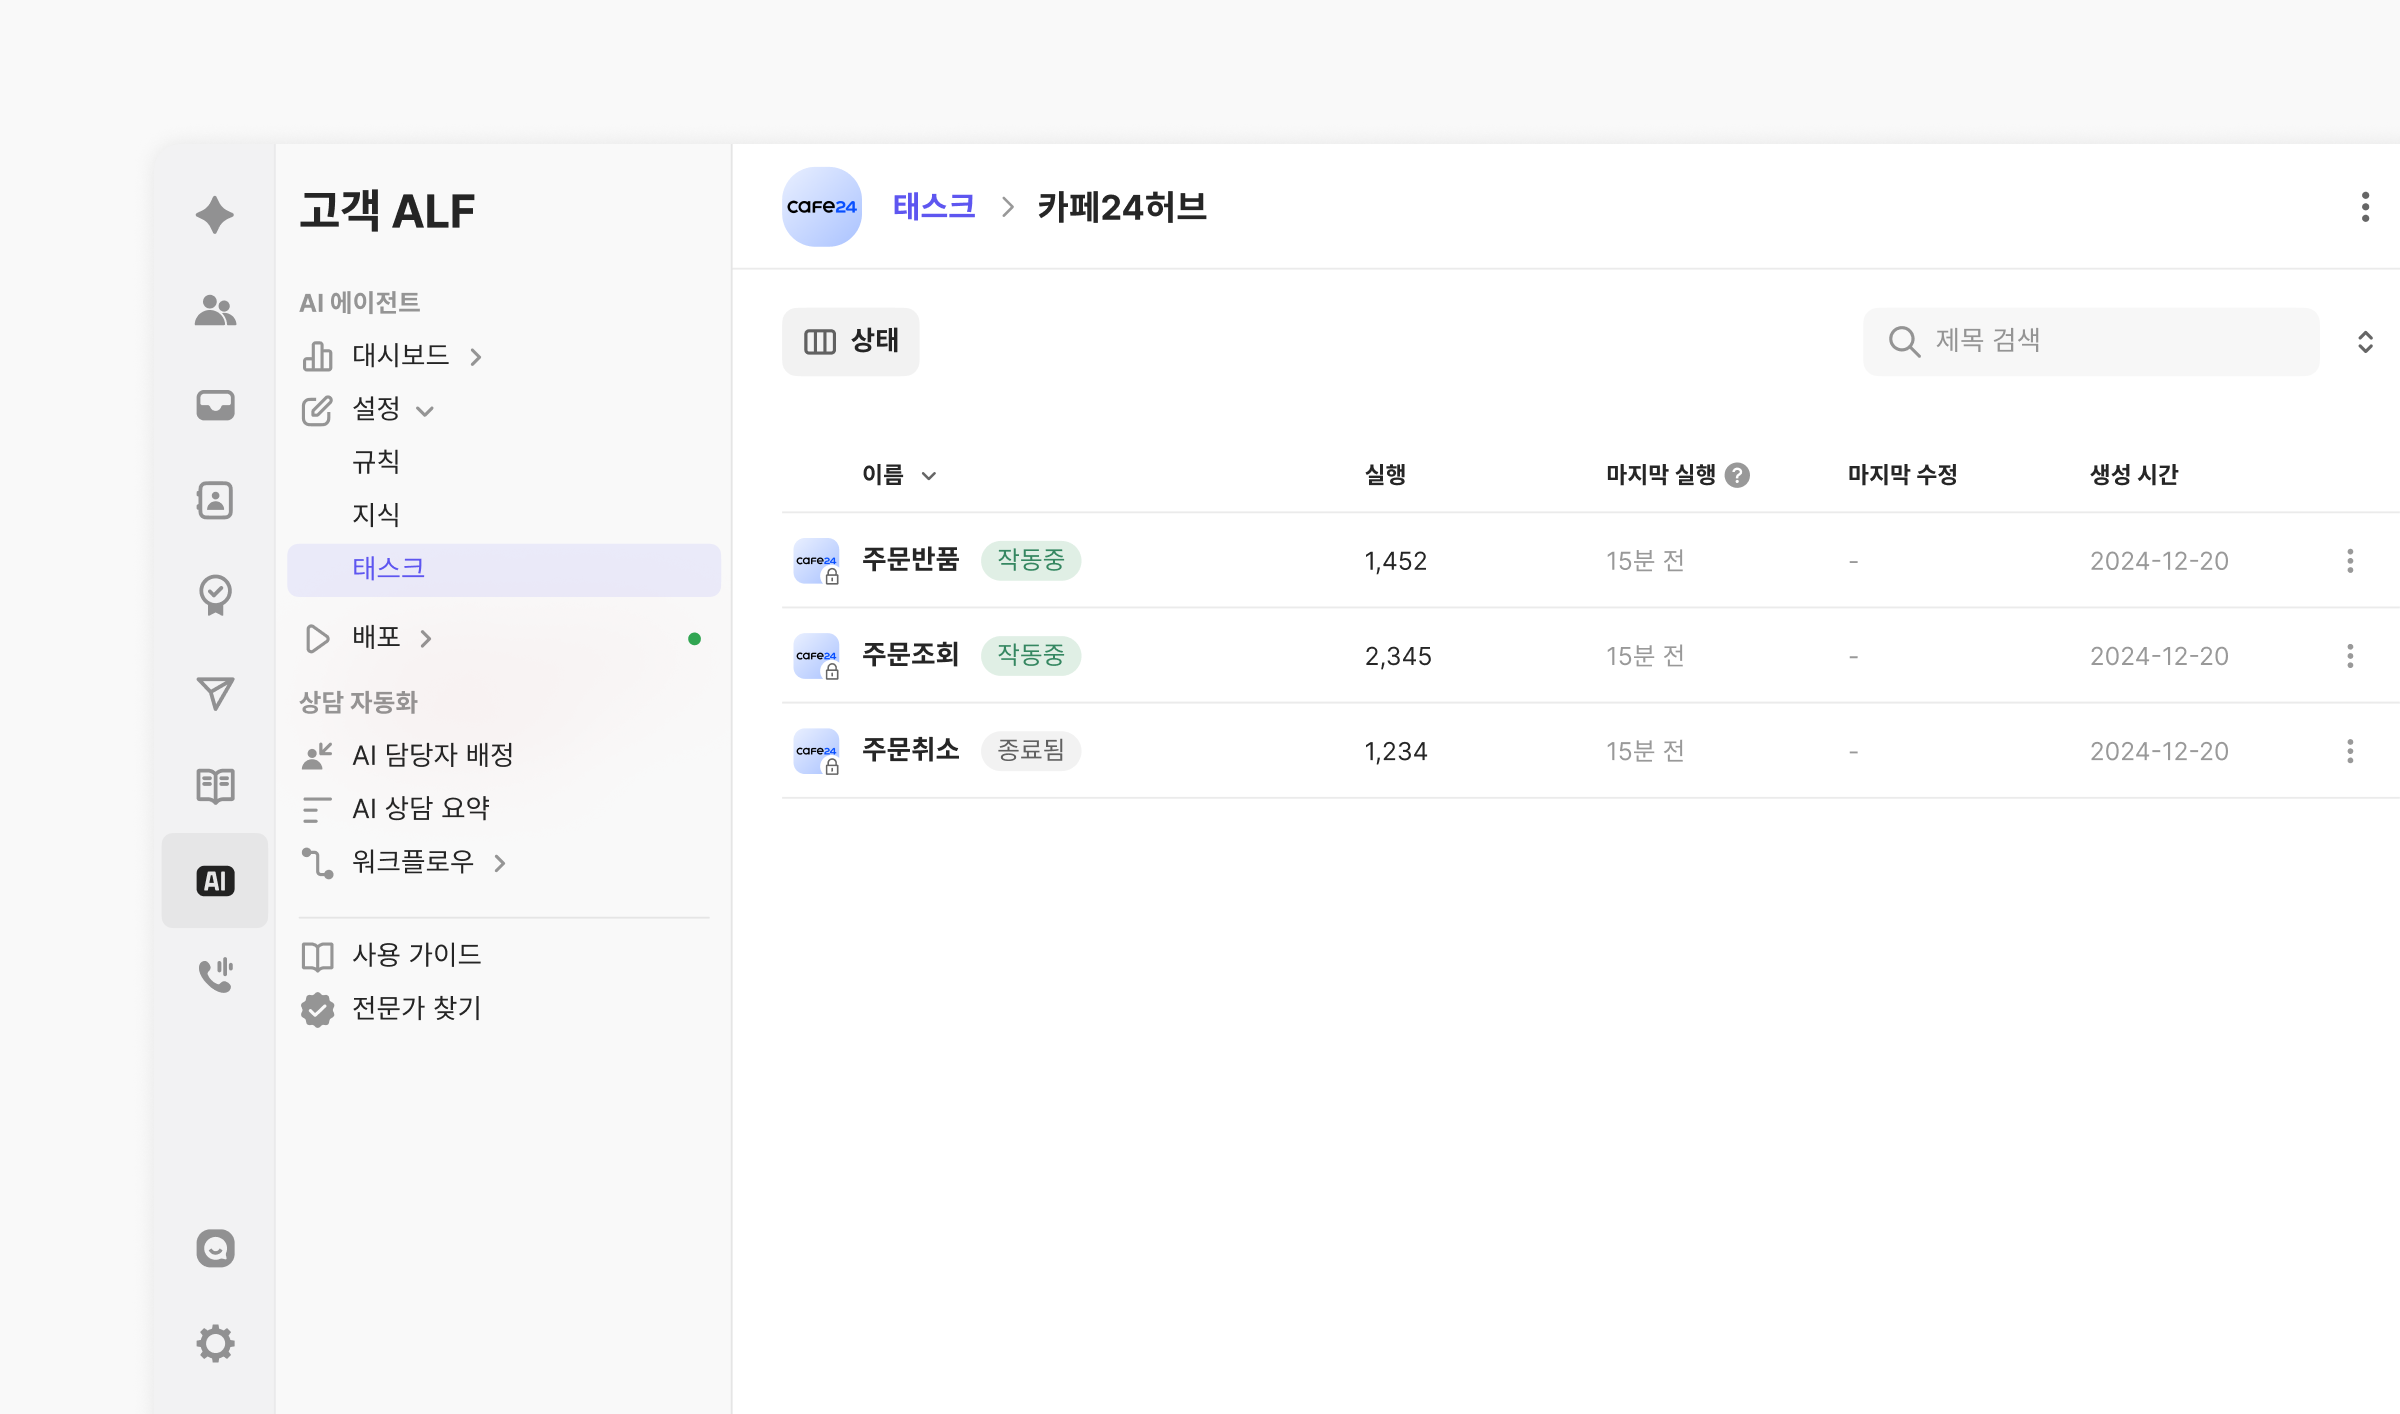Image resolution: width=2400 pixels, height=1414 pixels.
Task: Click the 상태 filter button
Action: pyautogui.click(x=851, y=342)
